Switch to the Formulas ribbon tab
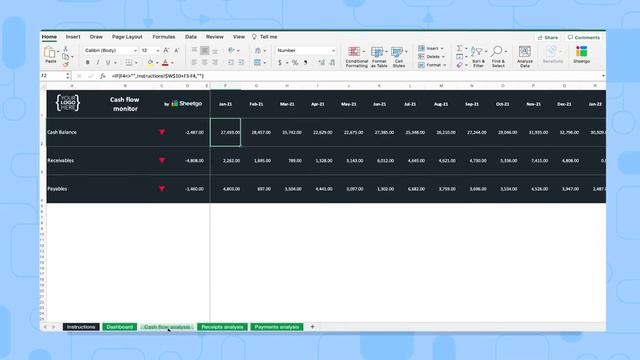640x360 pixels. point(164,37)
